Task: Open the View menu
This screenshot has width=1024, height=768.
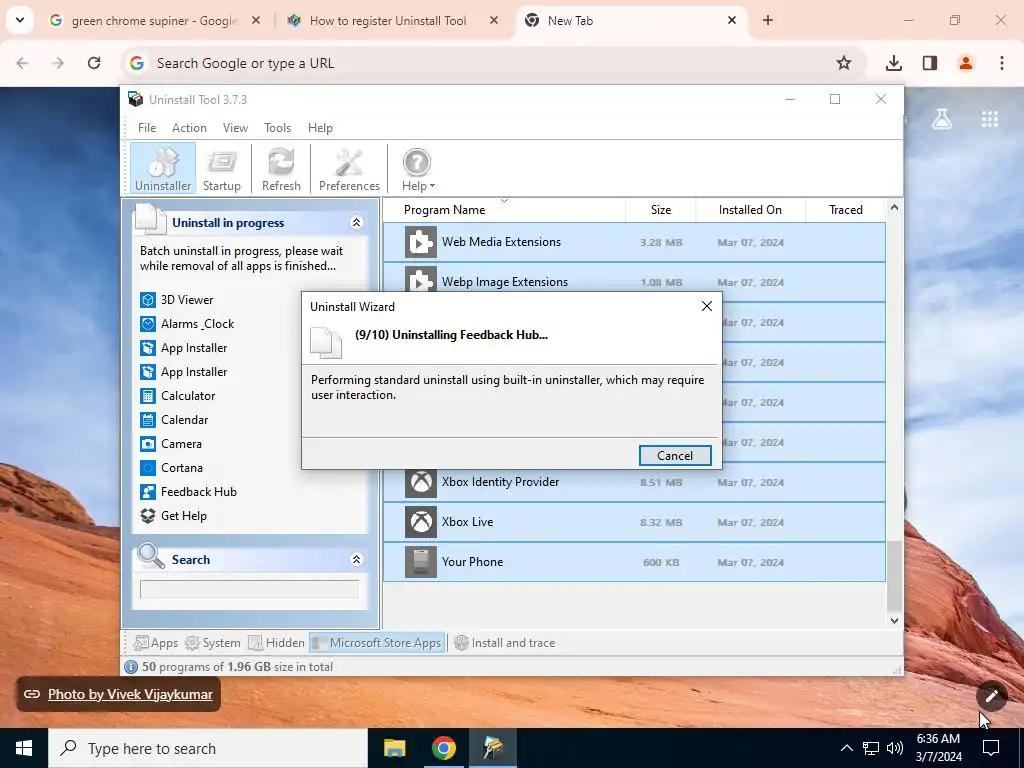Action: 235,128
